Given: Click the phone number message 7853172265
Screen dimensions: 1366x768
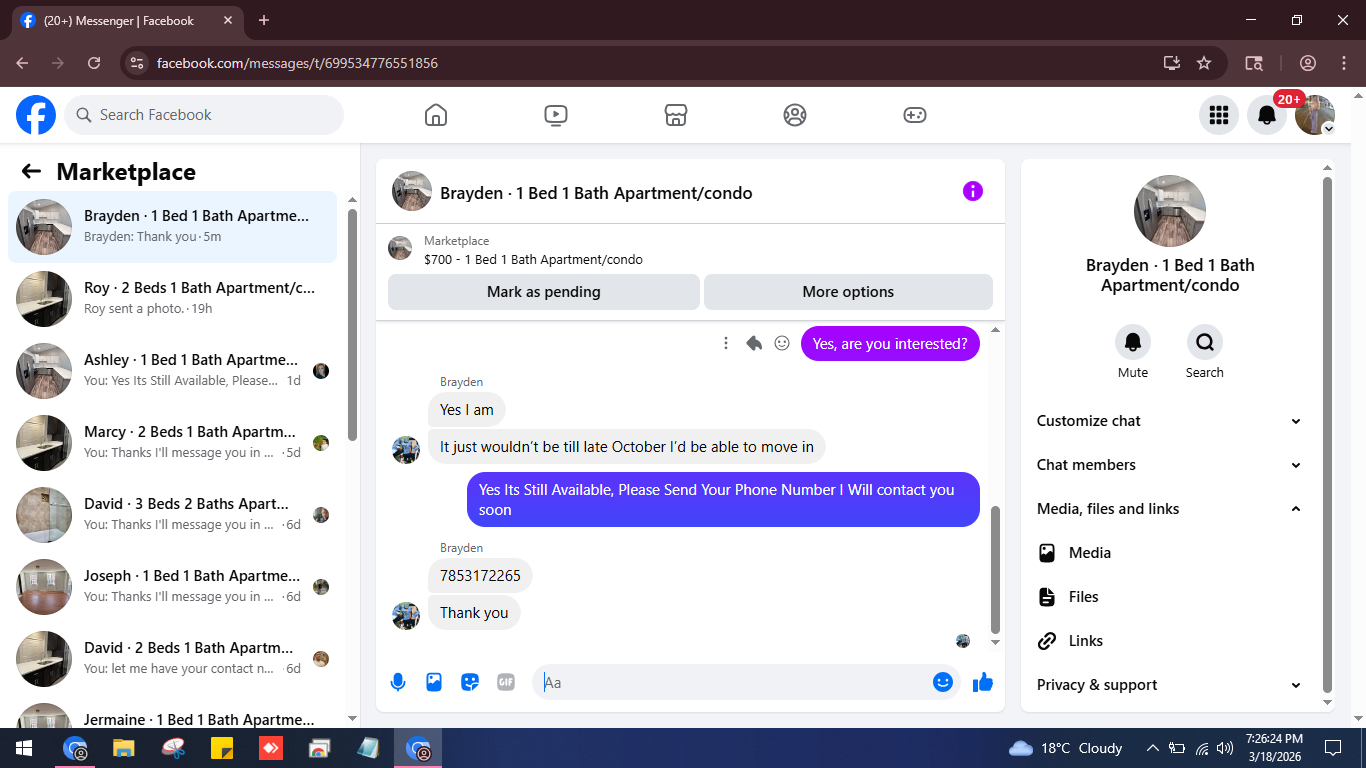Looking at the screenshot, I should point(480,576).
